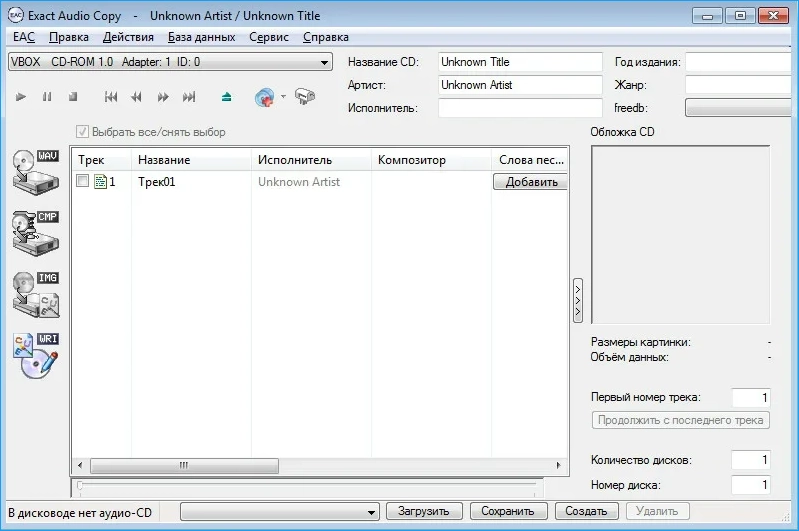The image size is (799, 531).
Task: Click the Композитор column header
Action: click(x=431, y=160)
